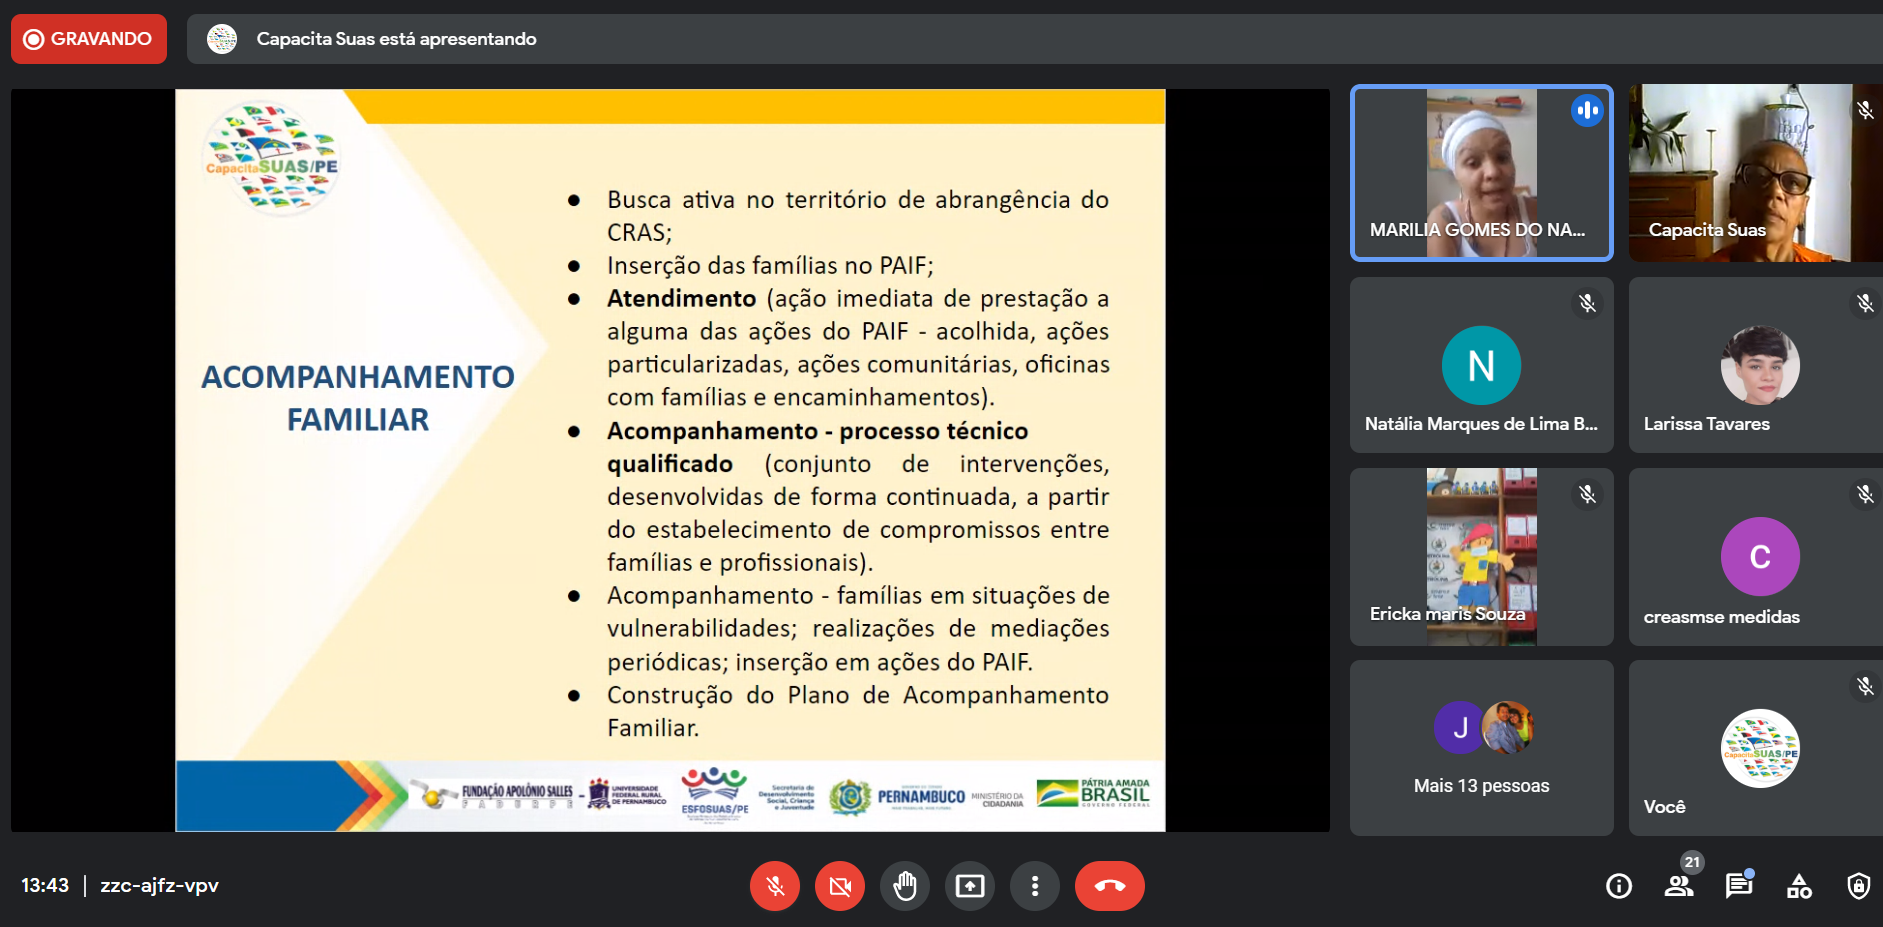Click the present screen icon
Viewport: 1883px width, 927px height.
click(x=970, y=886)
